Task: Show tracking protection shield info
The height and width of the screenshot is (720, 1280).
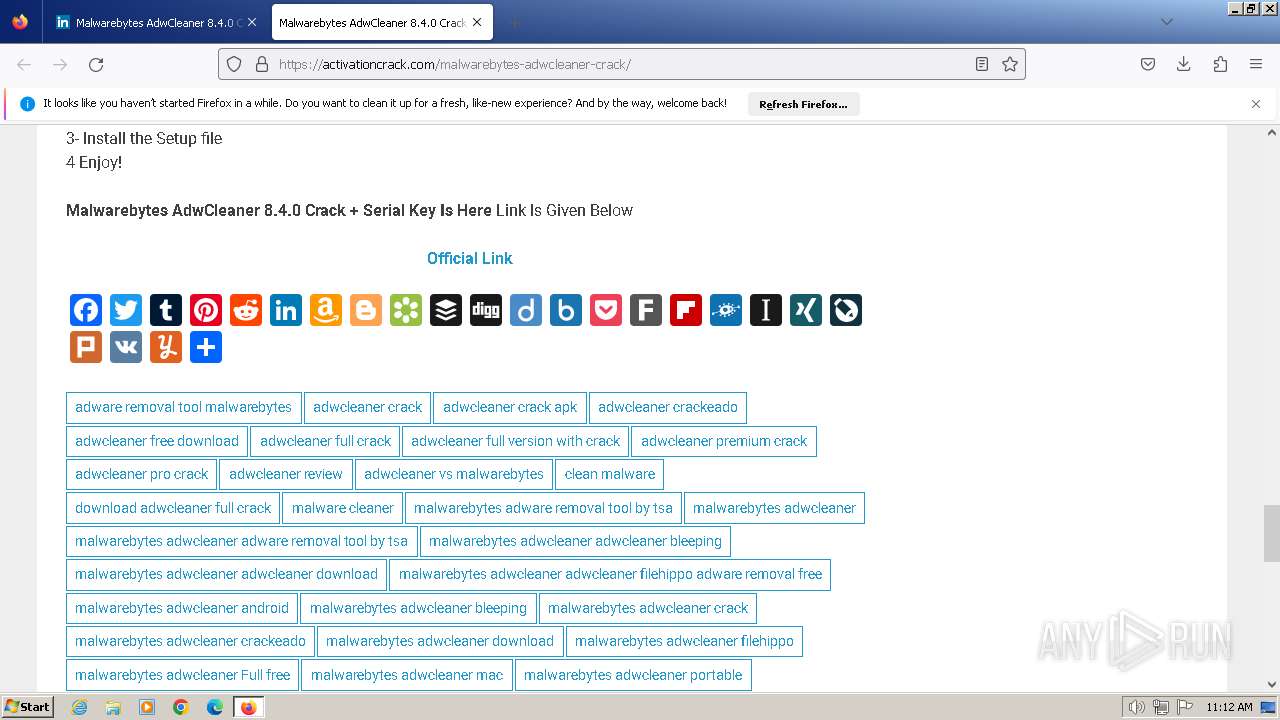Action: [234, 64]
